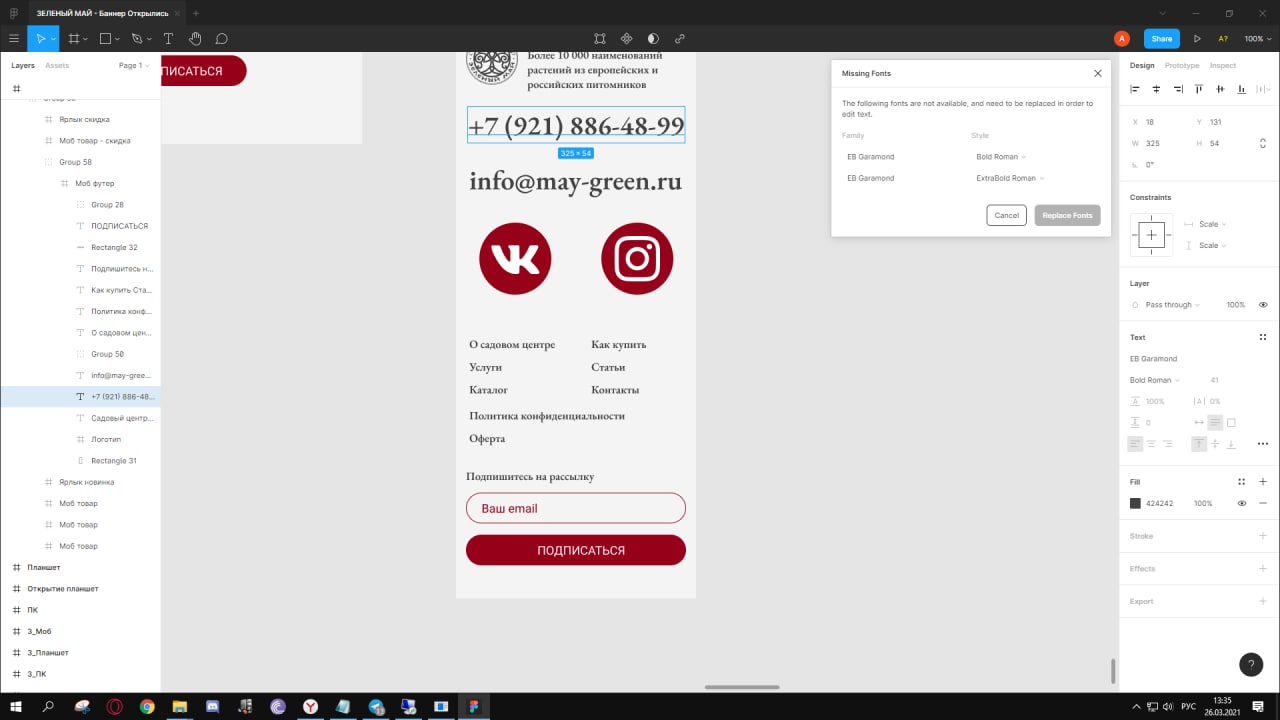Select the Frame tool
1280x720 pixels.
(74, 39)
